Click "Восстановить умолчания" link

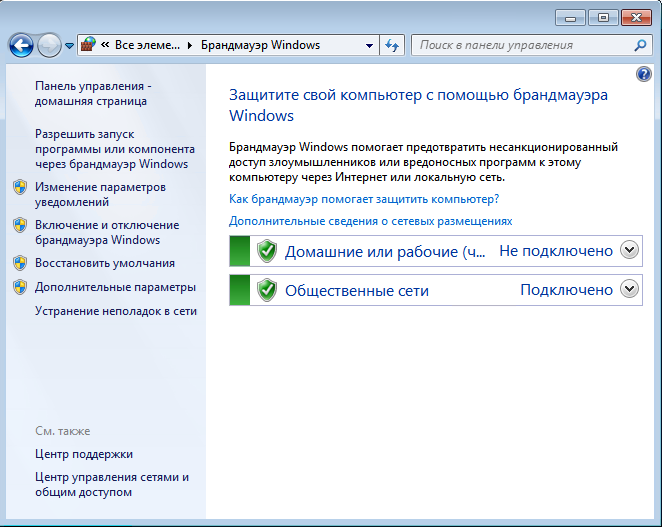(105, 263)
